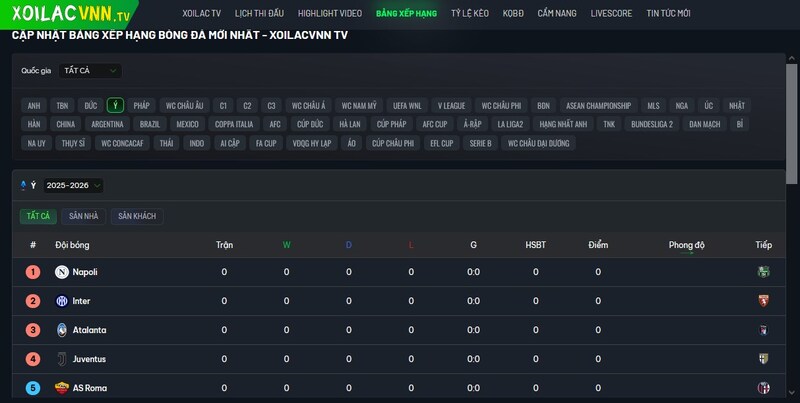Choose the C2 competition button
The image size is (800, 403).
247,106
